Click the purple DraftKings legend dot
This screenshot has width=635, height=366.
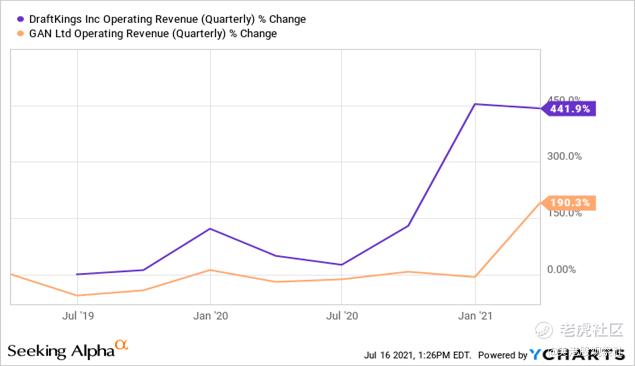(20, 19)
